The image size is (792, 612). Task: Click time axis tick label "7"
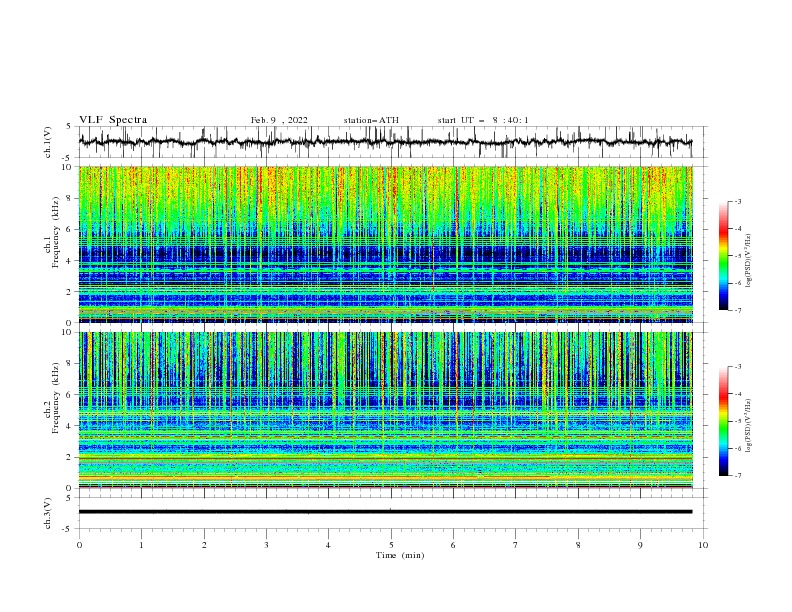pos(516,545)
